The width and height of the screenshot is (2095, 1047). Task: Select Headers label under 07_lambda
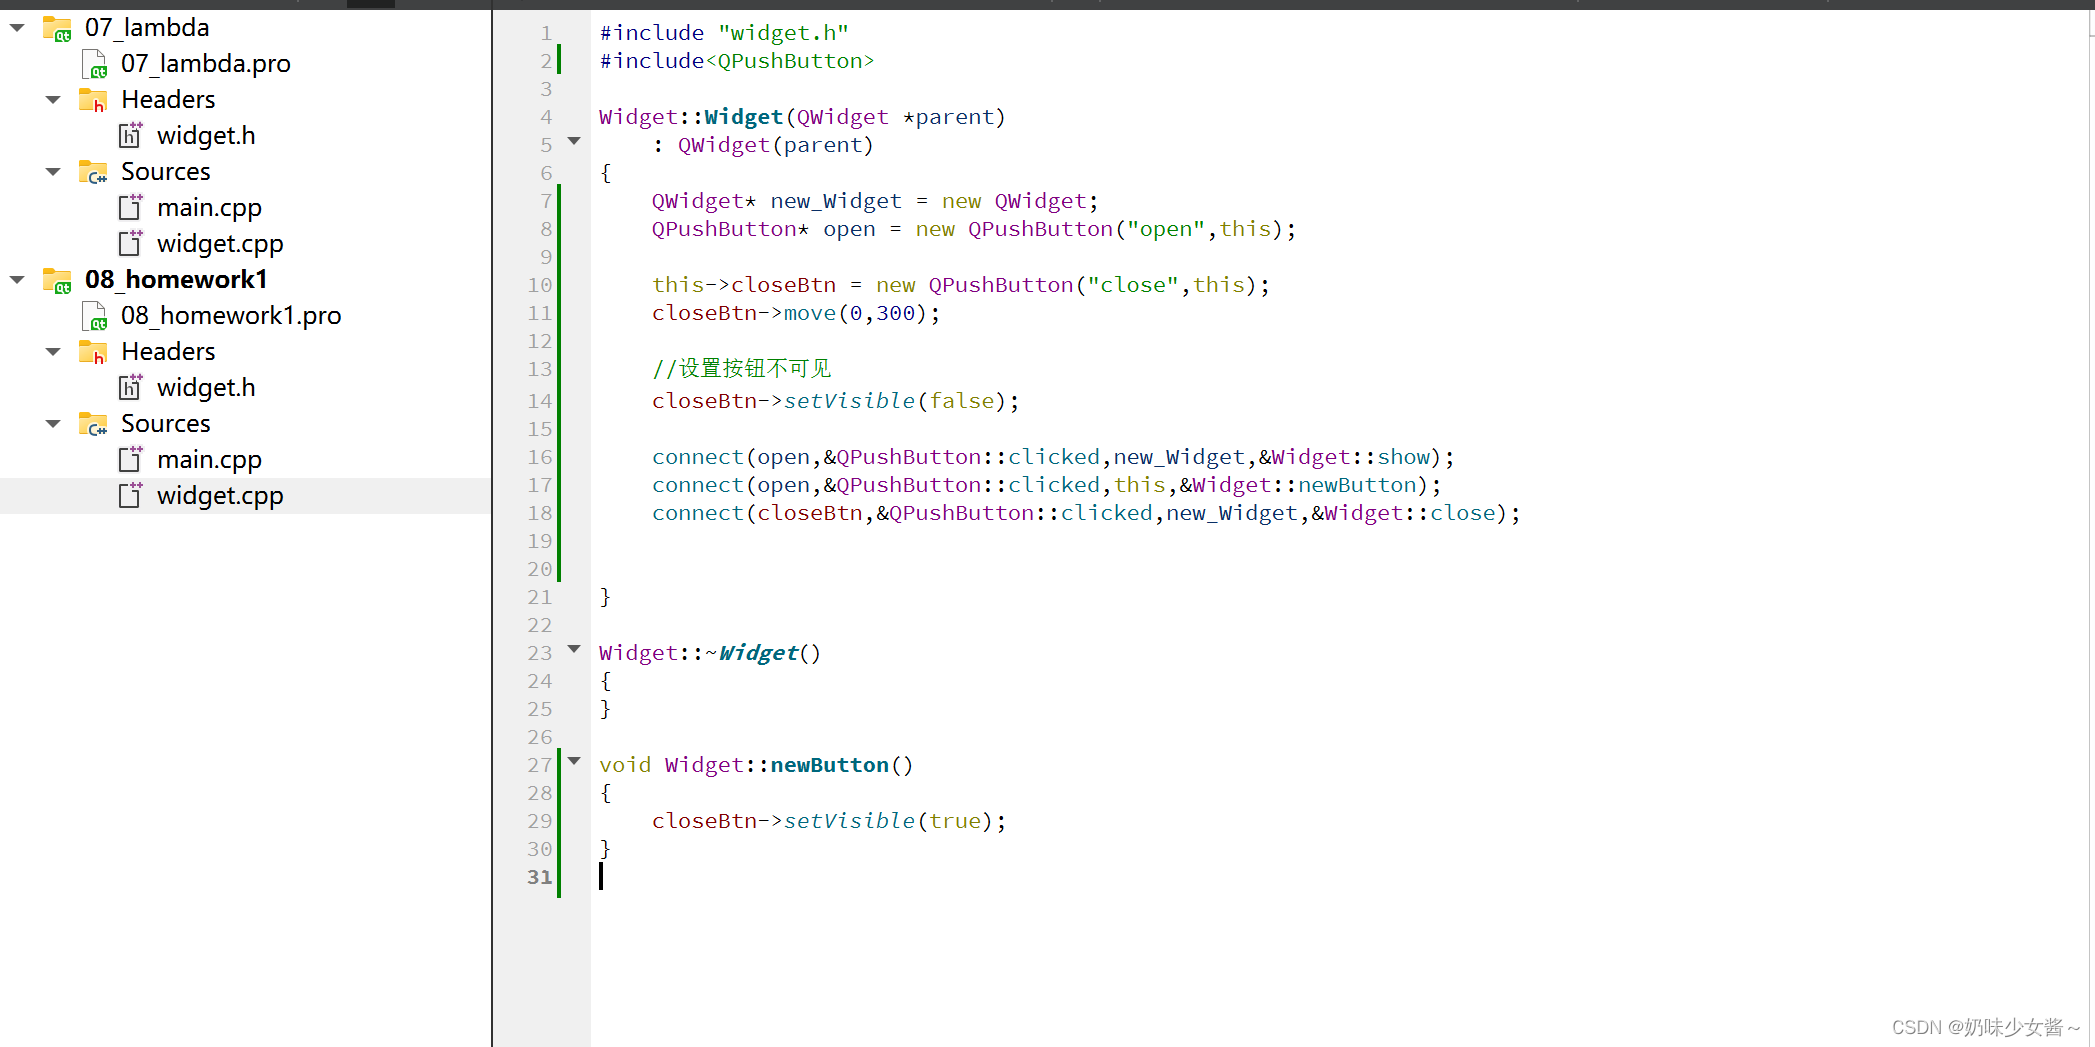168,100
